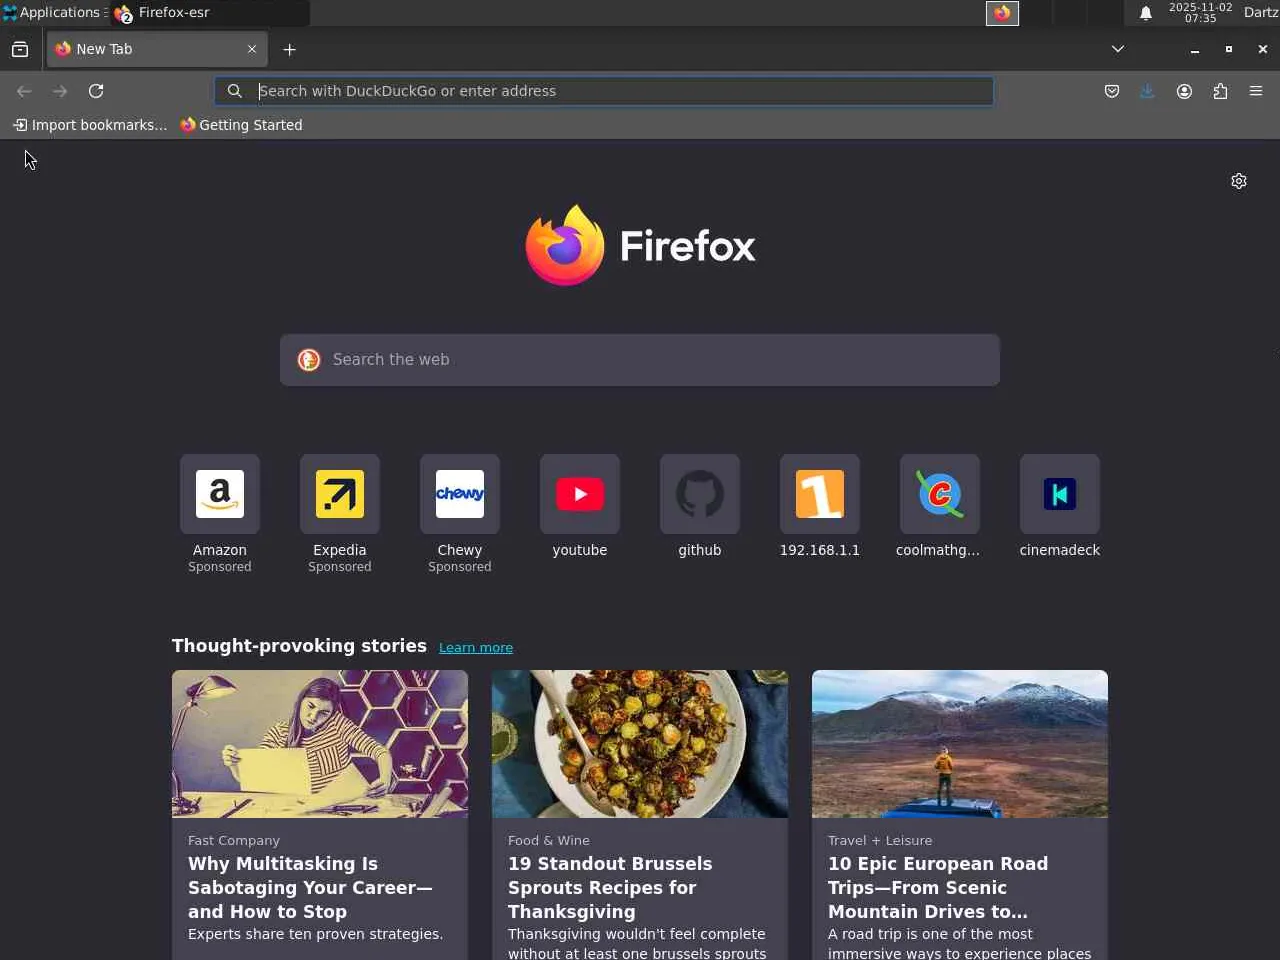
Task: Go back using the back arrow
Action: (x=24, y=91)
